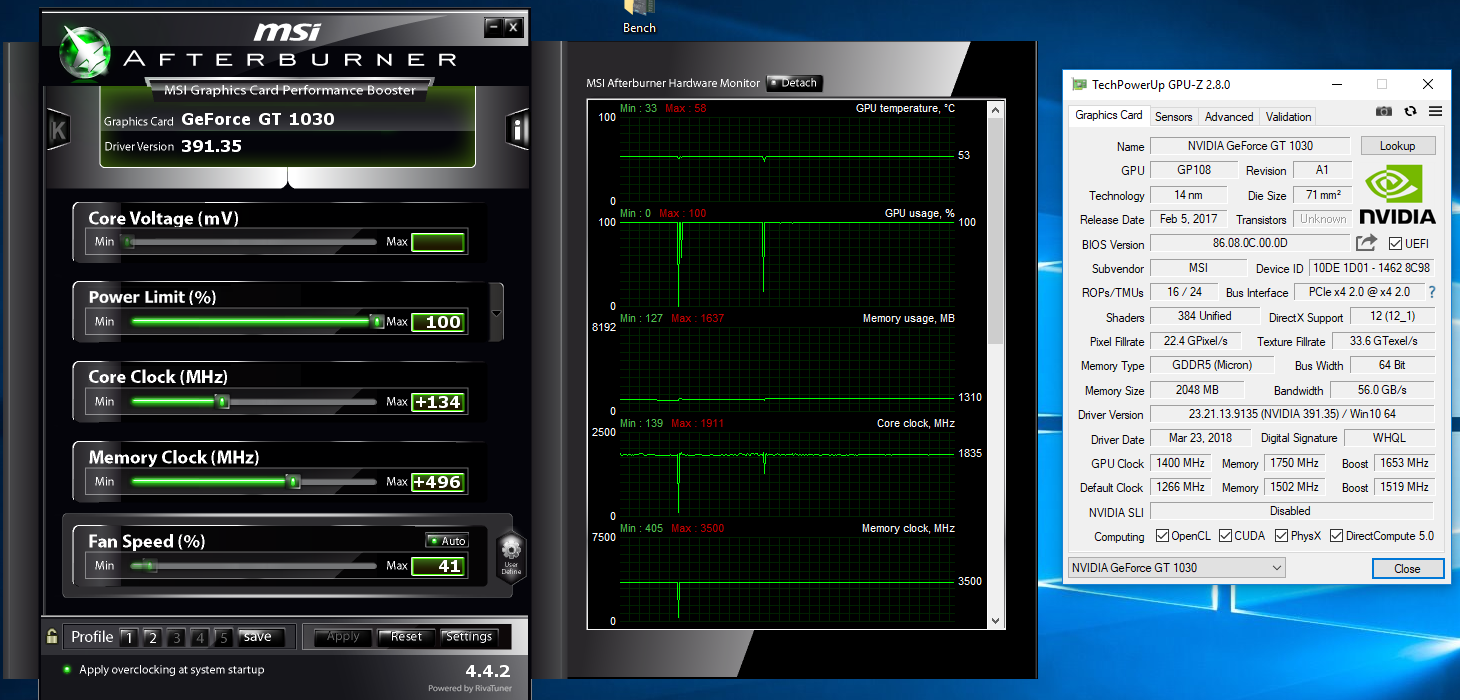The image size is (1460, 700).
Task: Select Afterburner profile slot 3
Action: (x=176, y=637)
